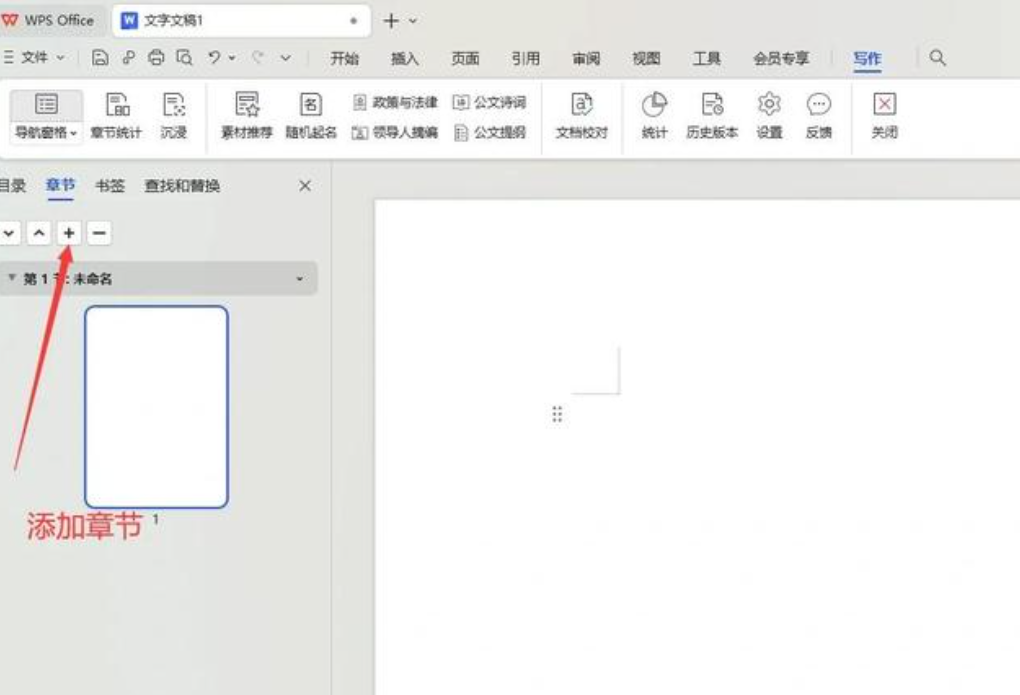Switch to the 书签 tab in sidebar
This screenshot has height=695, width=1020.
tap(110, 186)
